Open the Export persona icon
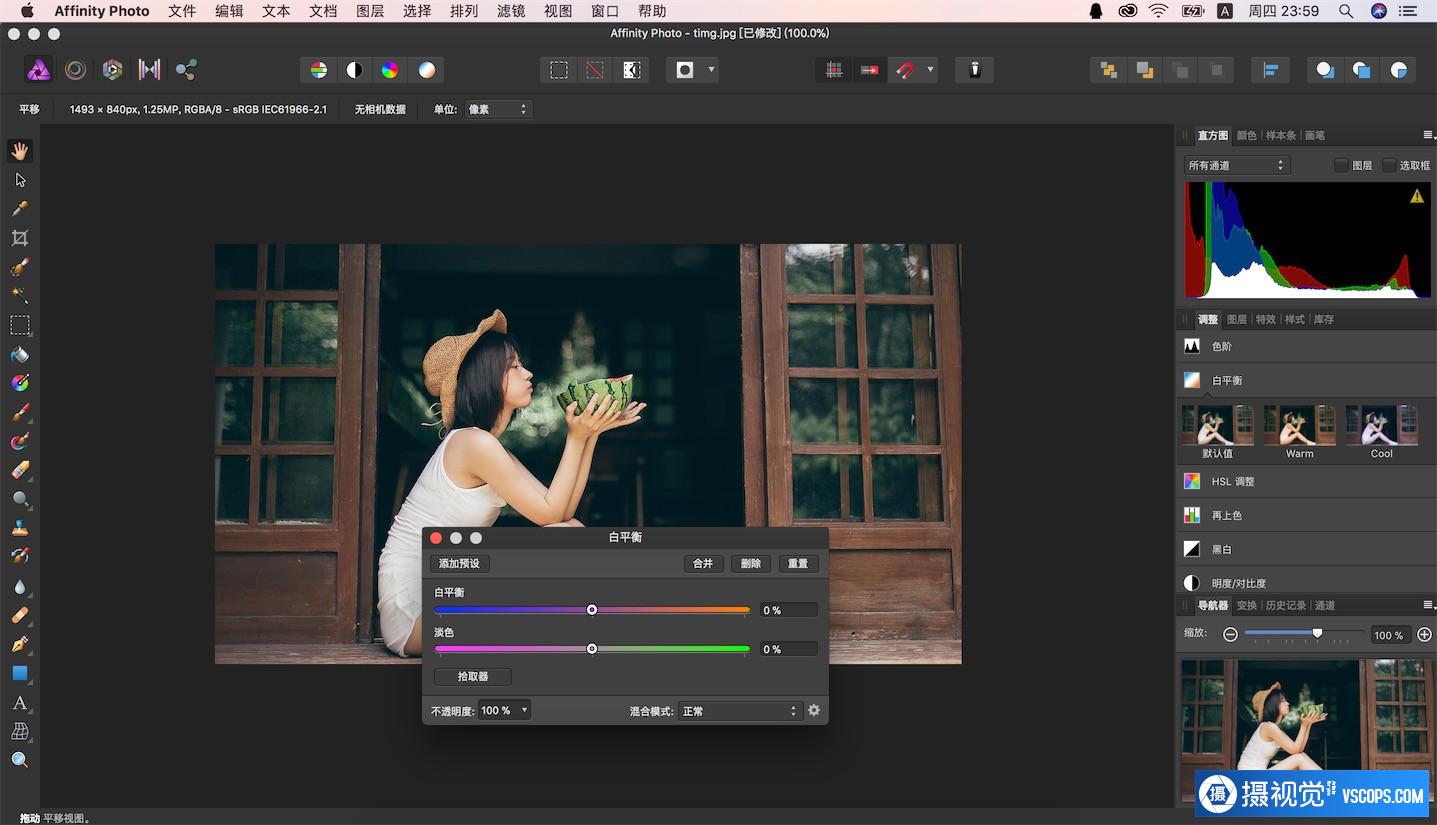 click(x=186, y=70)
